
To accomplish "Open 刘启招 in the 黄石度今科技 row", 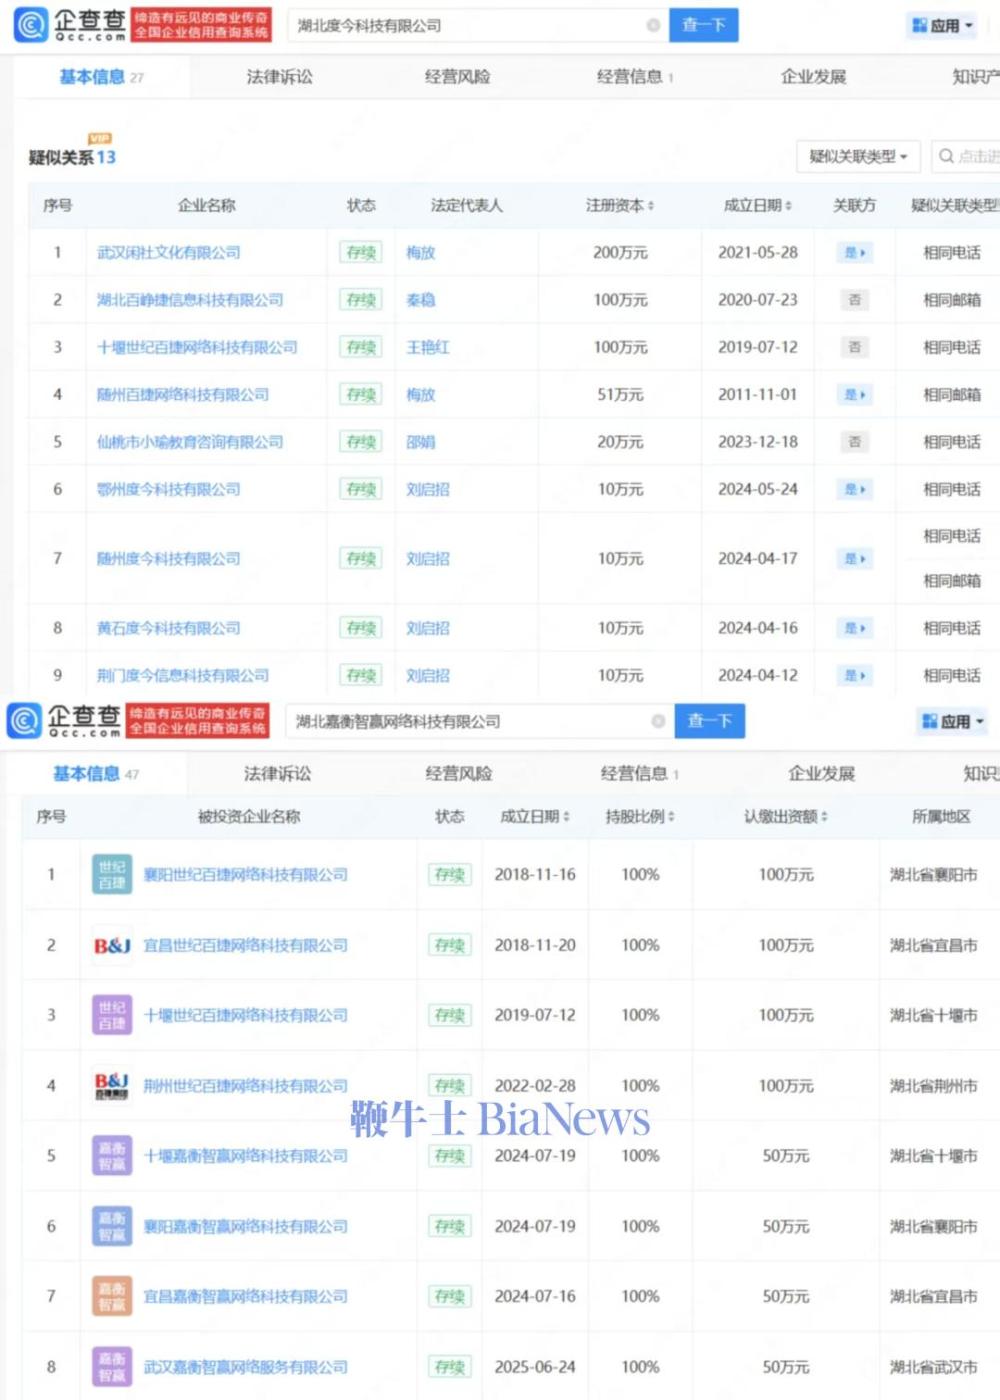I will coord(428,628).
